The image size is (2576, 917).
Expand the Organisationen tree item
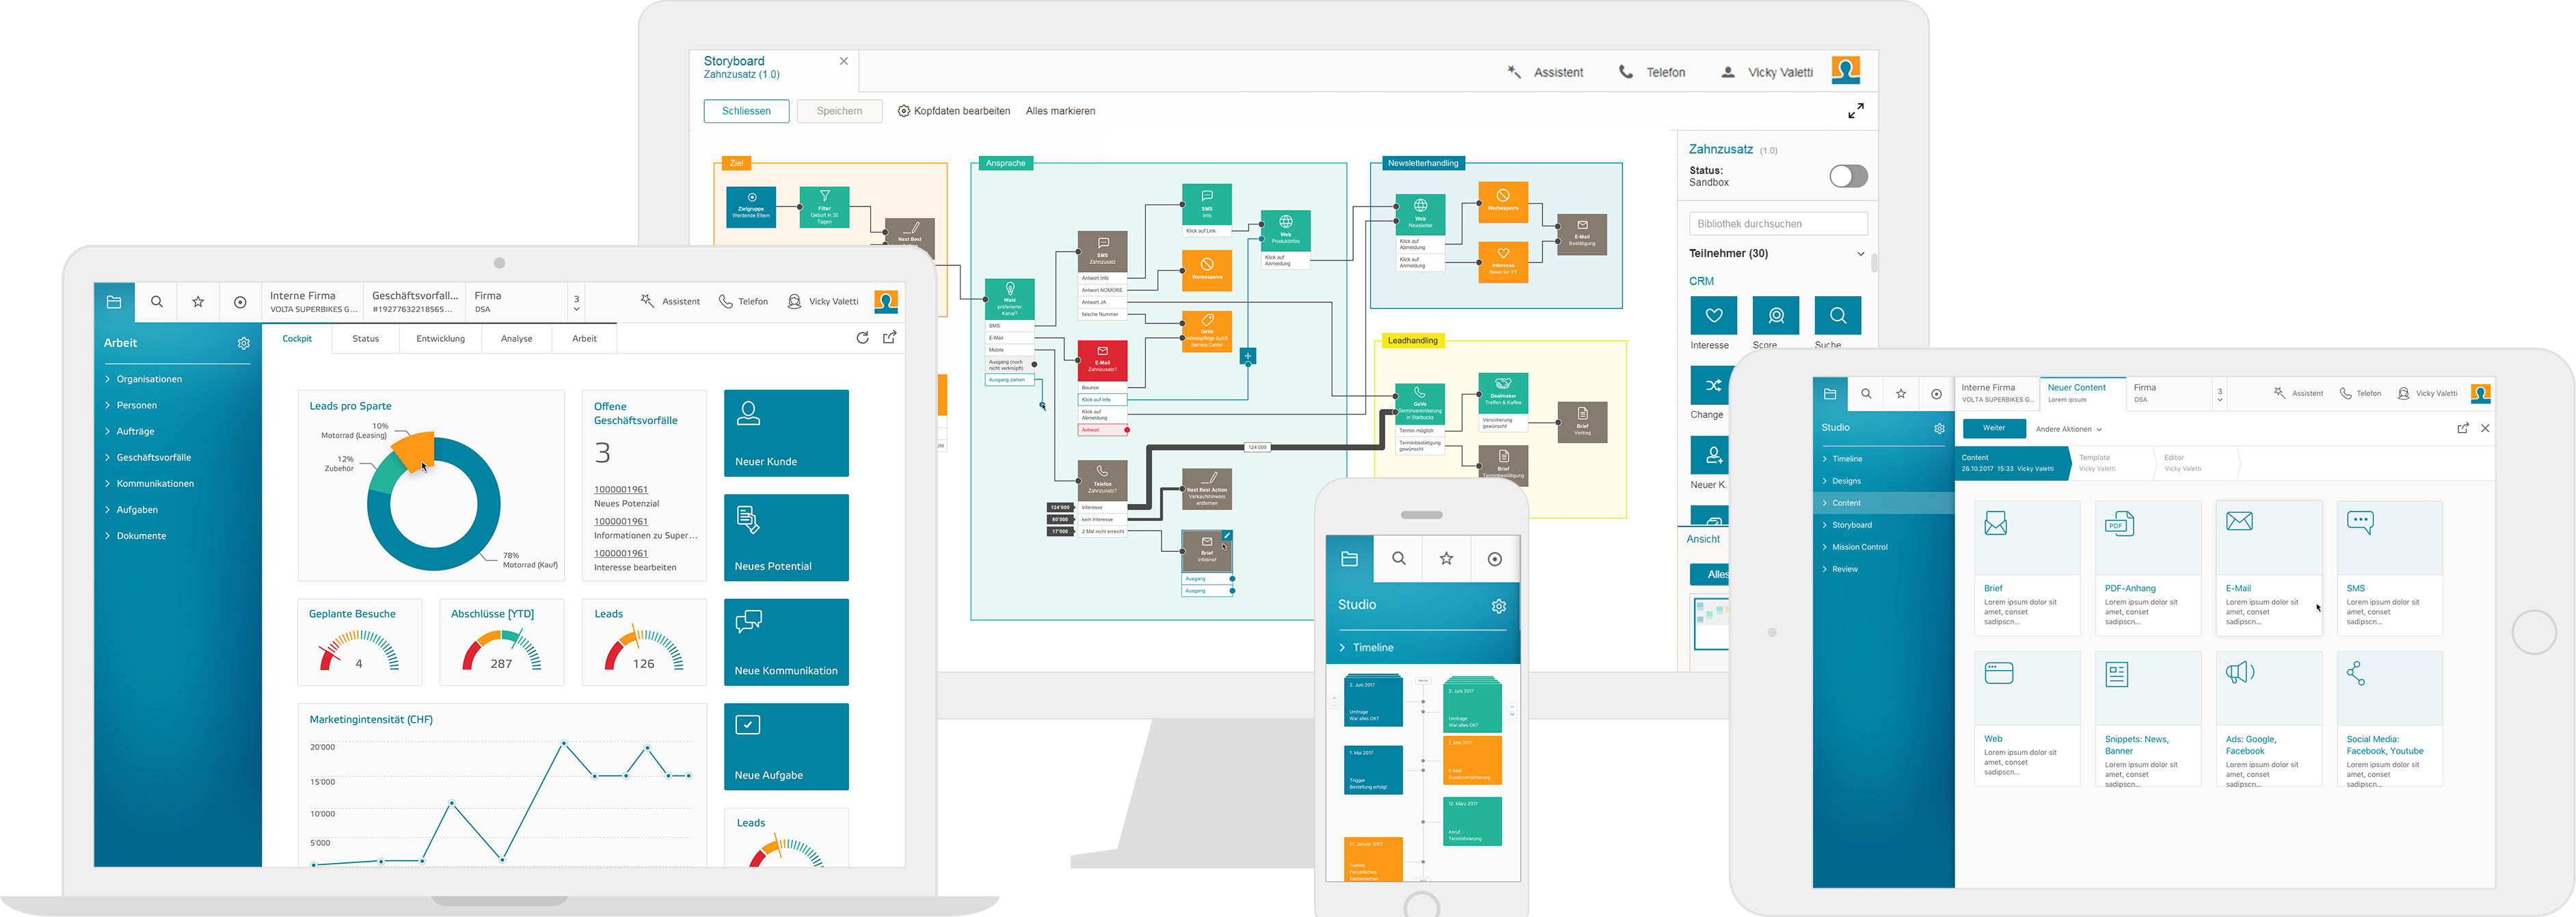(x=148, y=379)
